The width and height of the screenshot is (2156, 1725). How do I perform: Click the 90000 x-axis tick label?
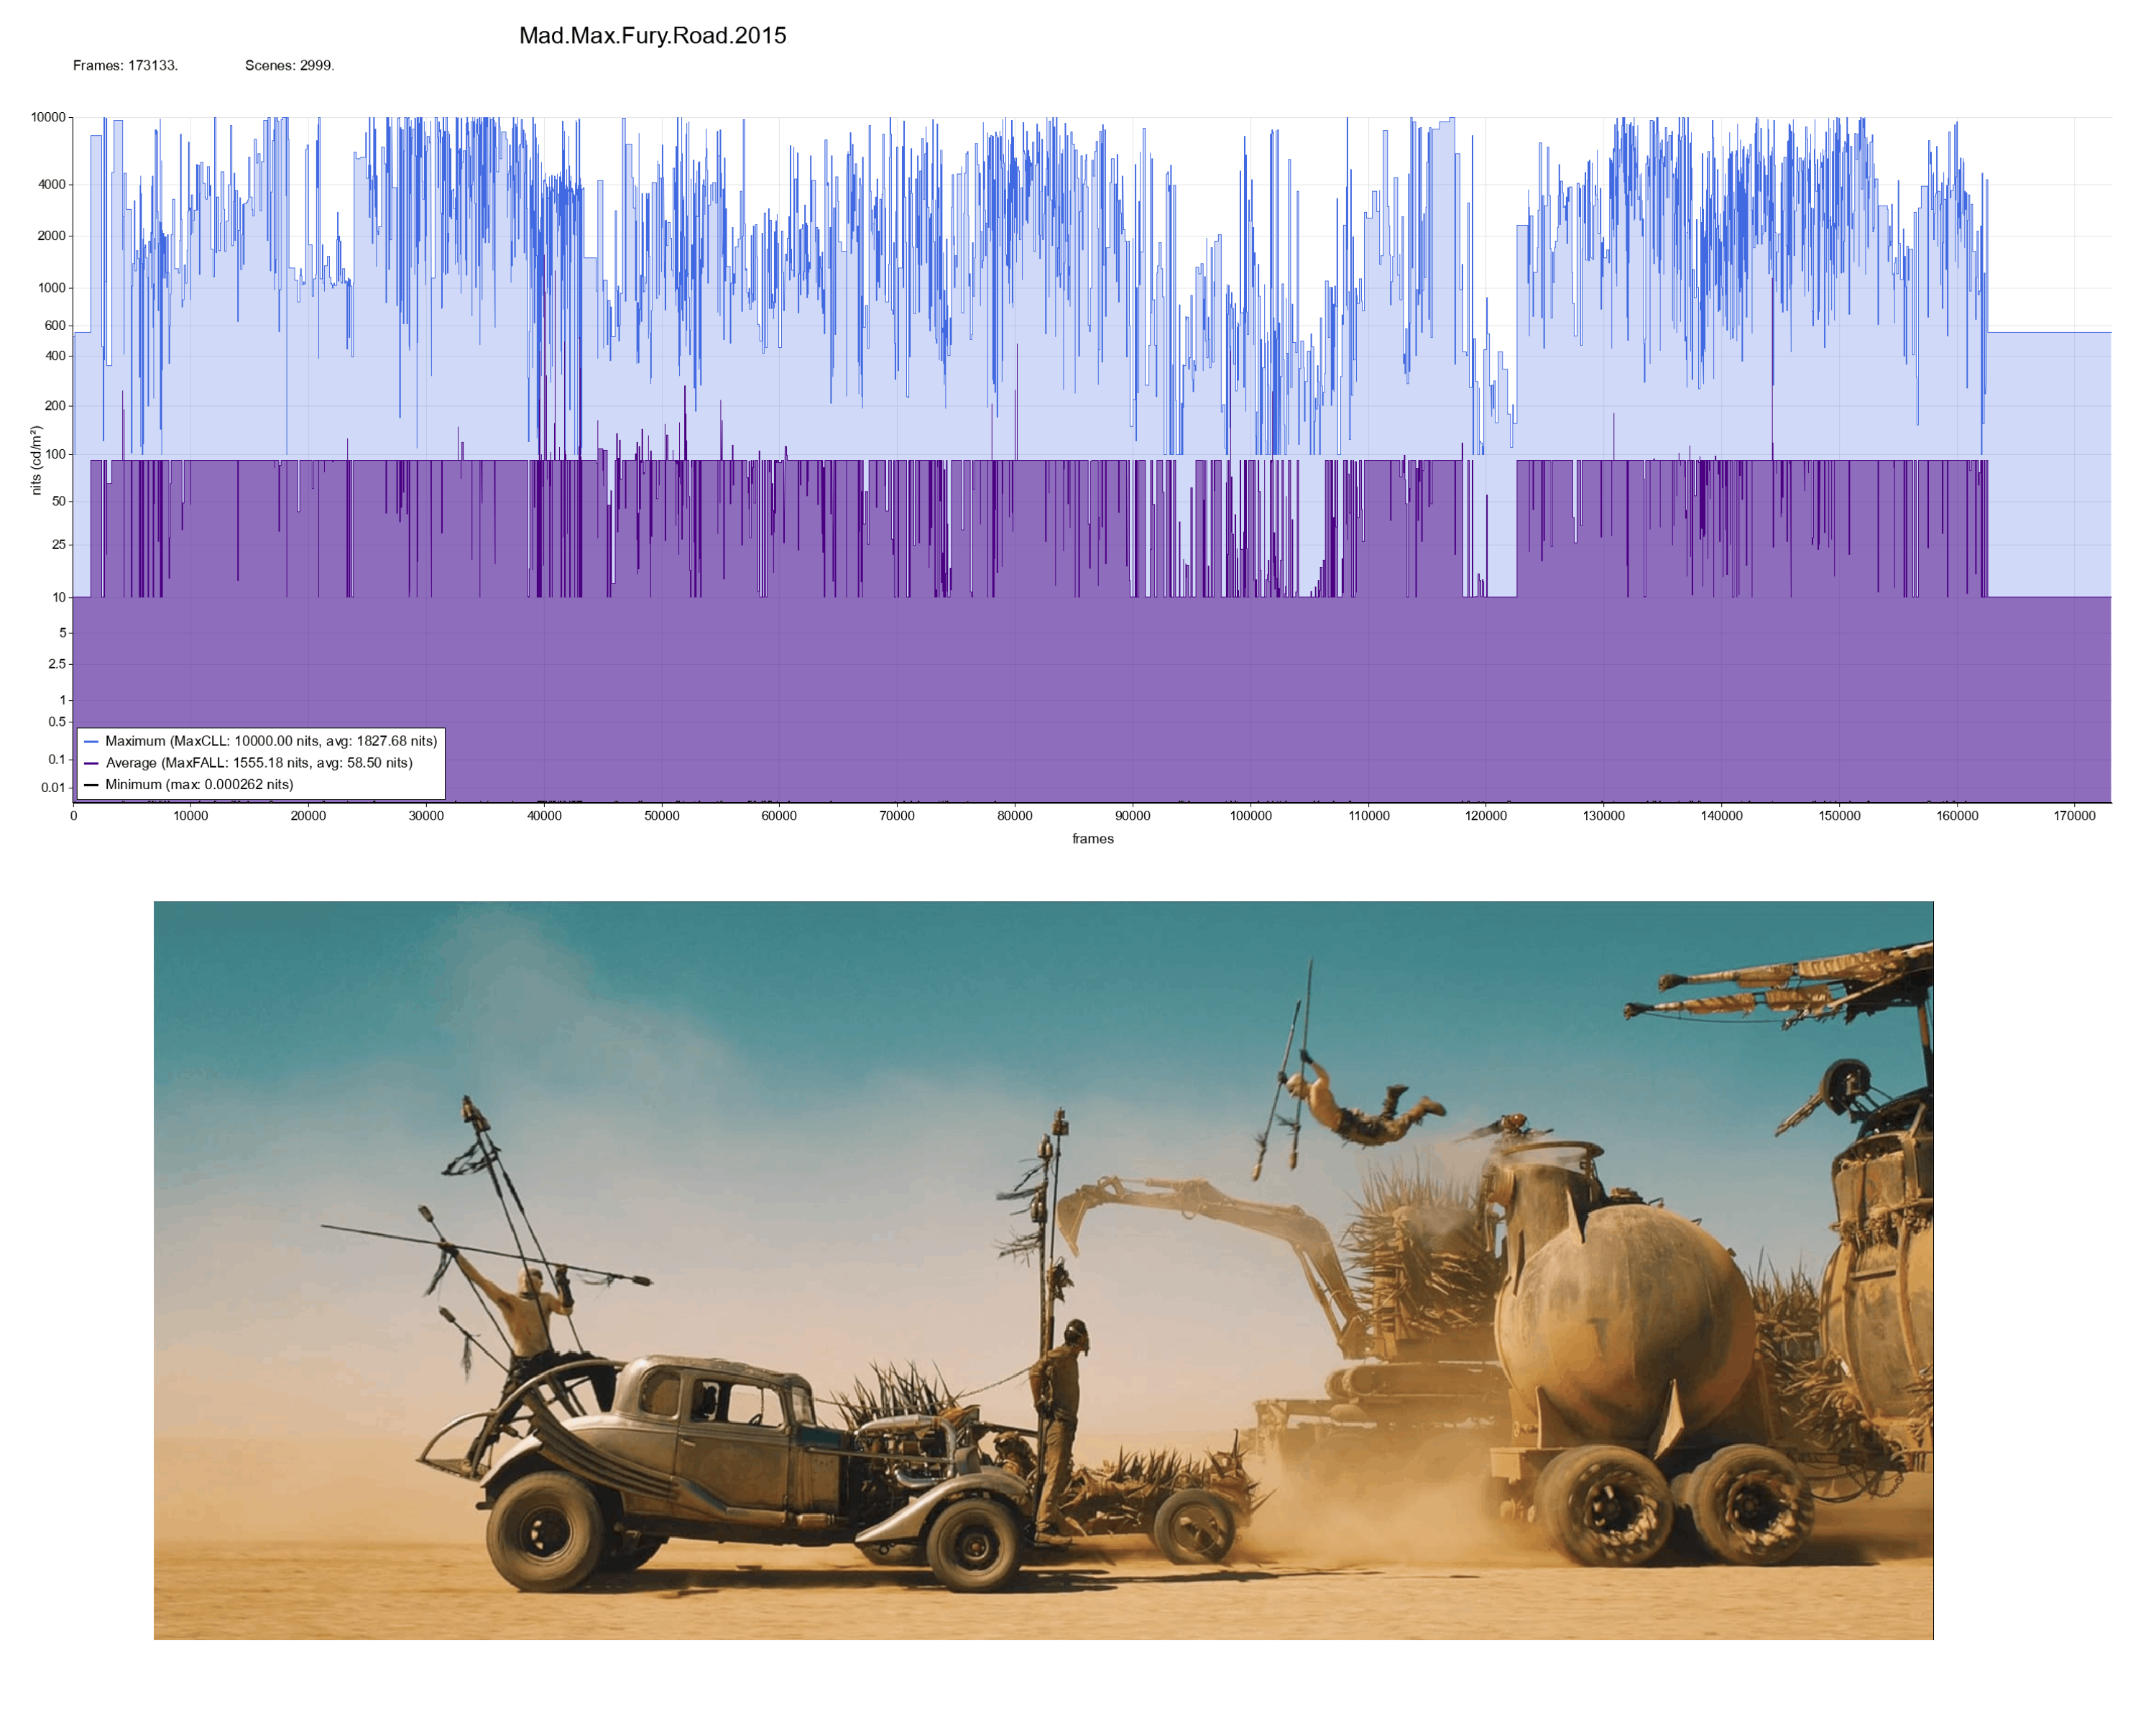[x=1133, y=816]
